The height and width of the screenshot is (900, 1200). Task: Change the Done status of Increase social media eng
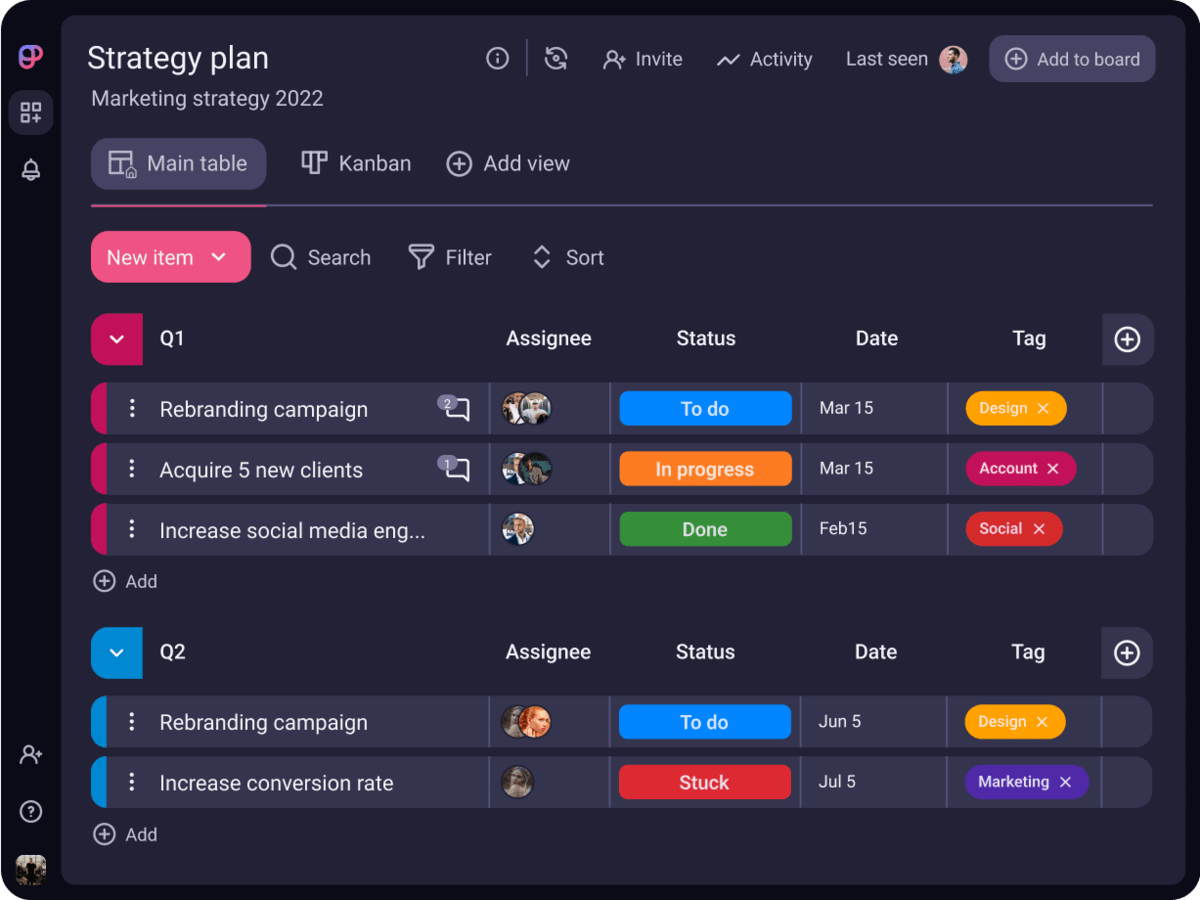coord(705,529)
